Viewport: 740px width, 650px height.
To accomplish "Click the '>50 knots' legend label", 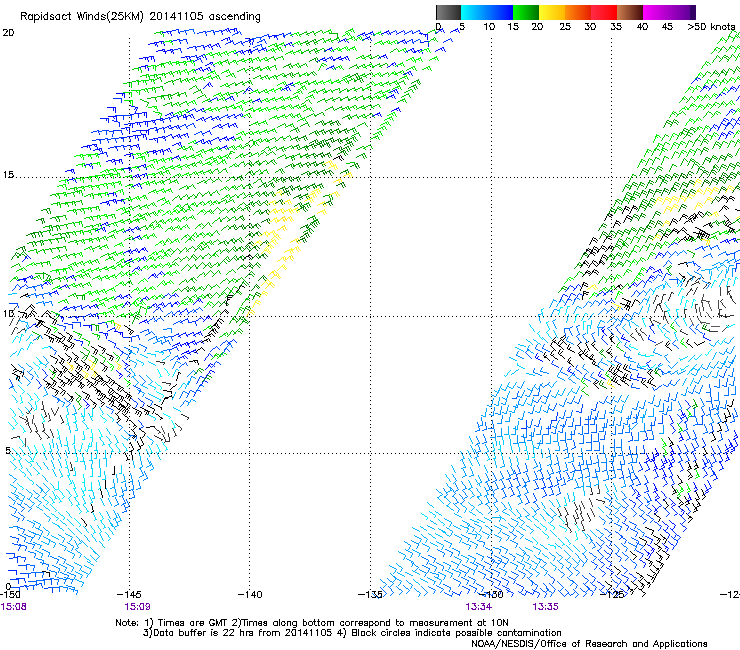I will pyautogui.click(x=711, y=27).
